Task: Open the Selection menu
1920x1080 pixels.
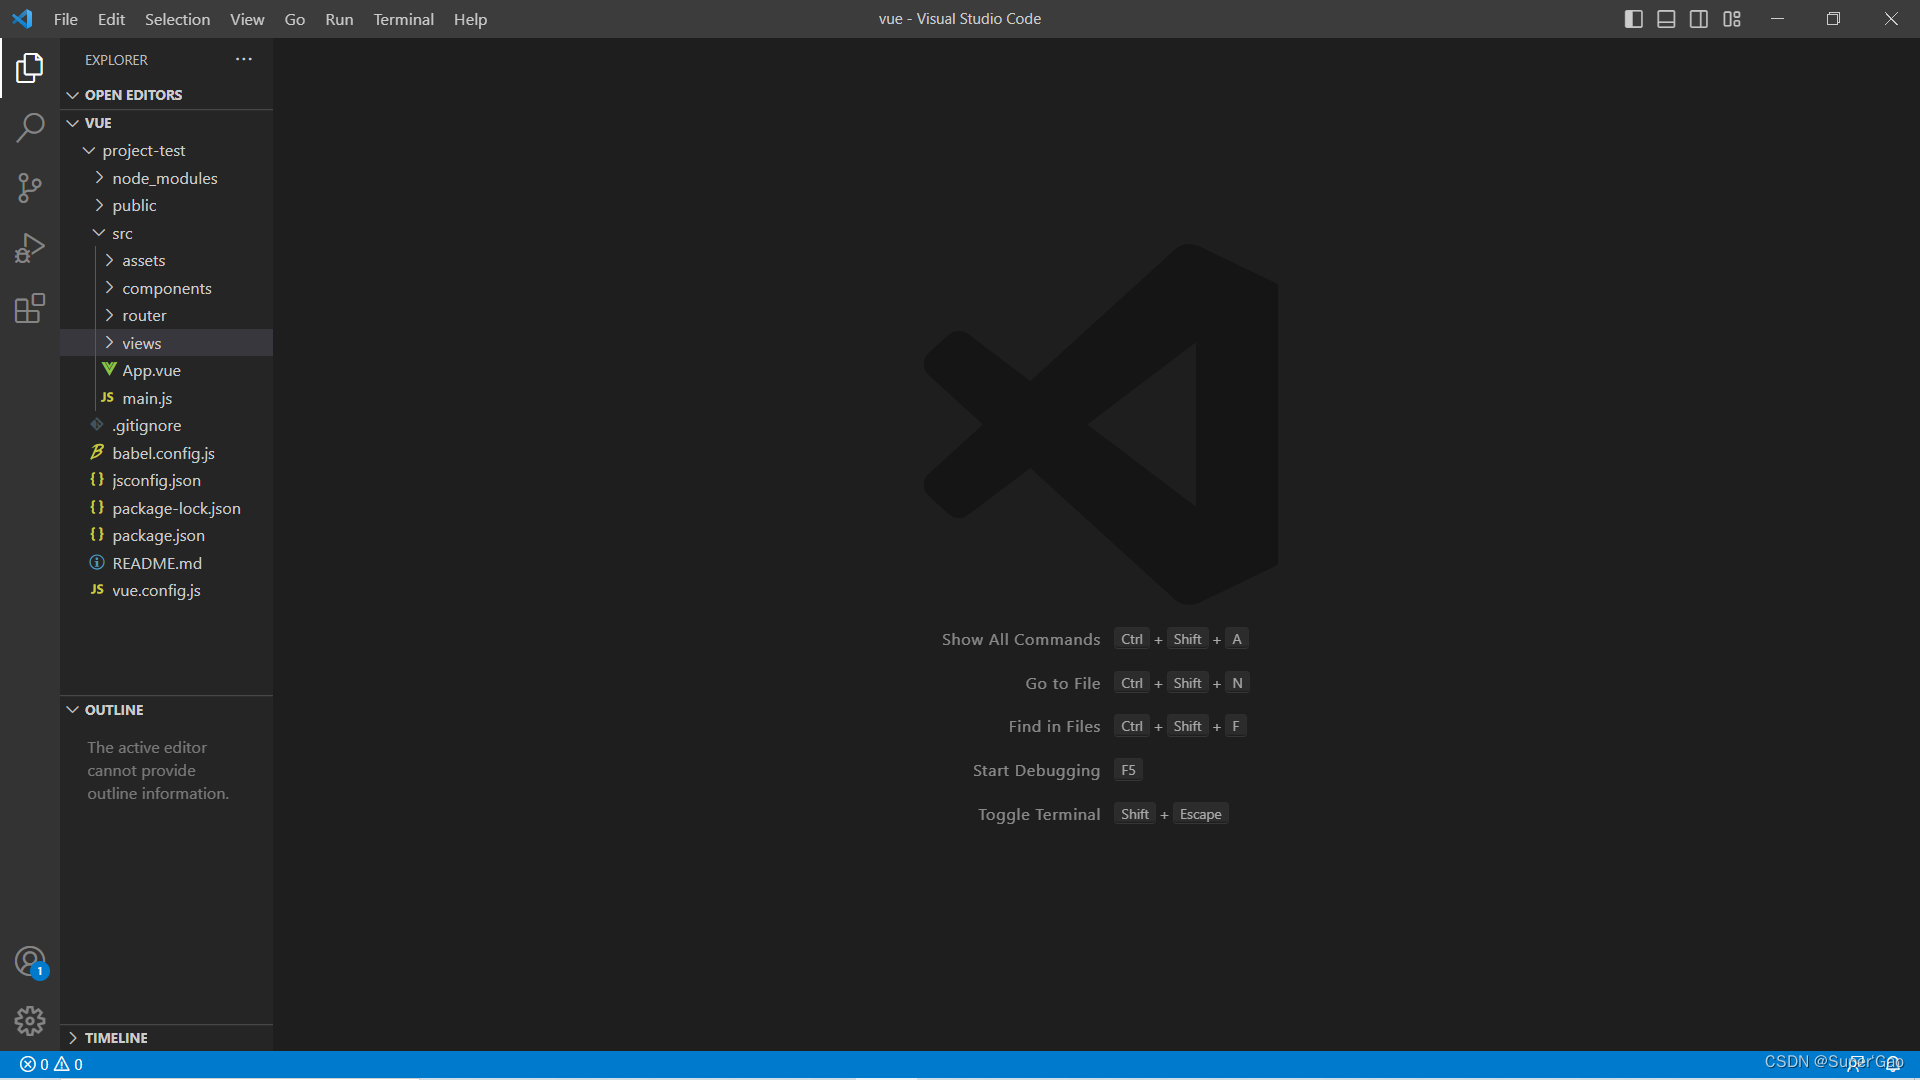Action: (177, 19)
